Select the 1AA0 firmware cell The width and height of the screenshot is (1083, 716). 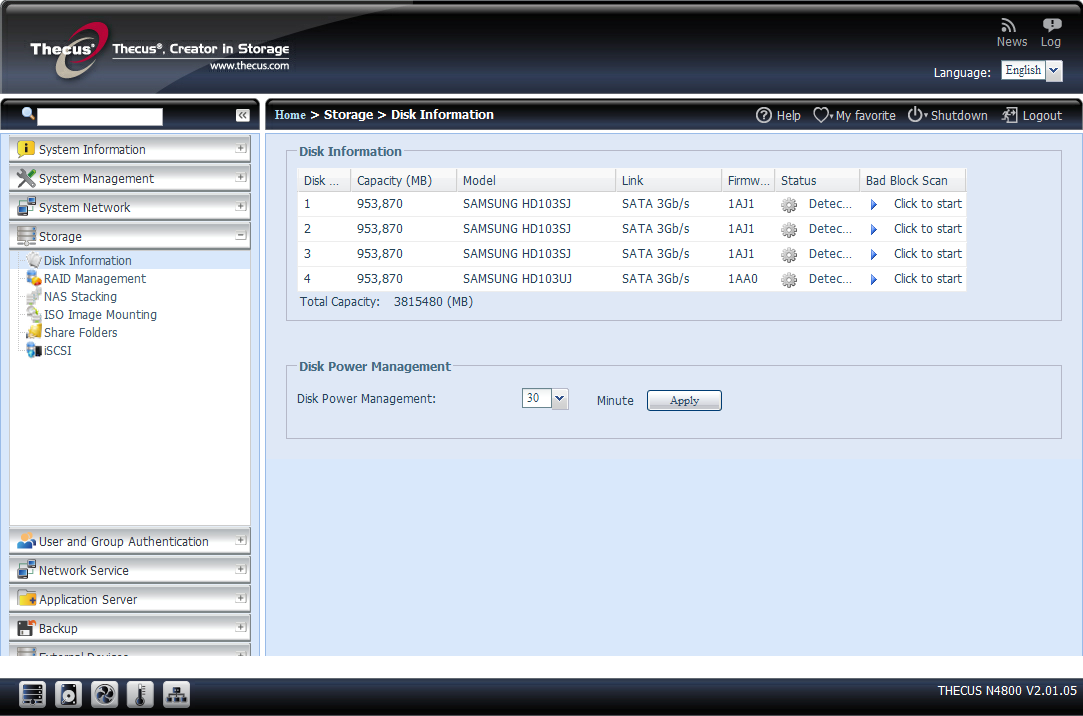coord(742,278)
